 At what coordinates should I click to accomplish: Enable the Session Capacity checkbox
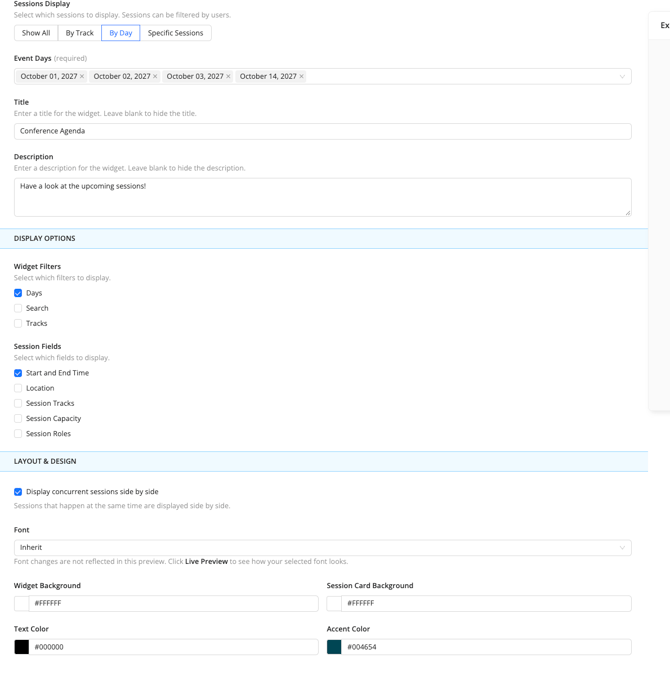tap(18, 419)
